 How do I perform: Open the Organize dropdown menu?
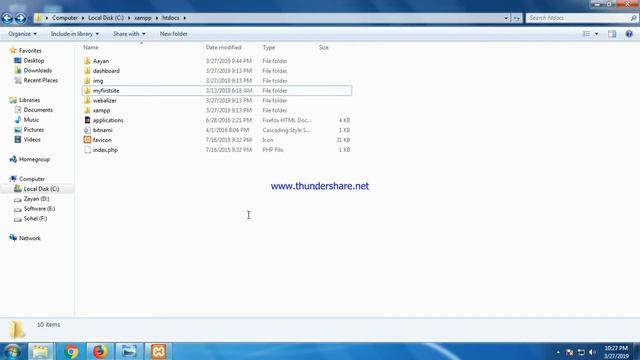tap(22, 34)
